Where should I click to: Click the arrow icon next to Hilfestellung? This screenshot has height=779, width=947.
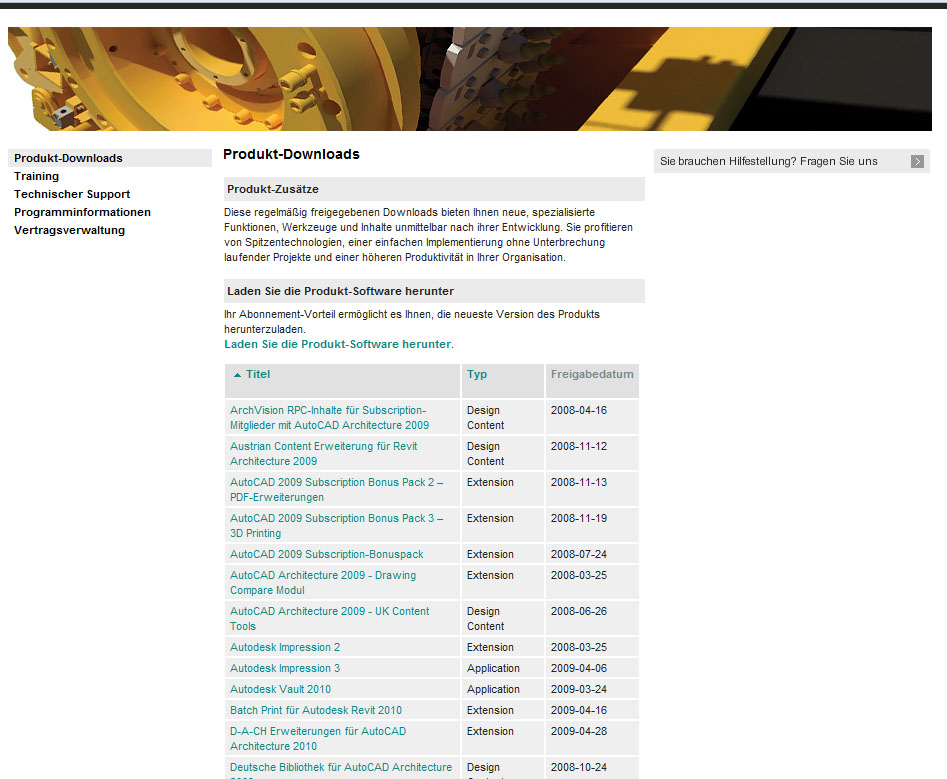(x=917, y=161)
